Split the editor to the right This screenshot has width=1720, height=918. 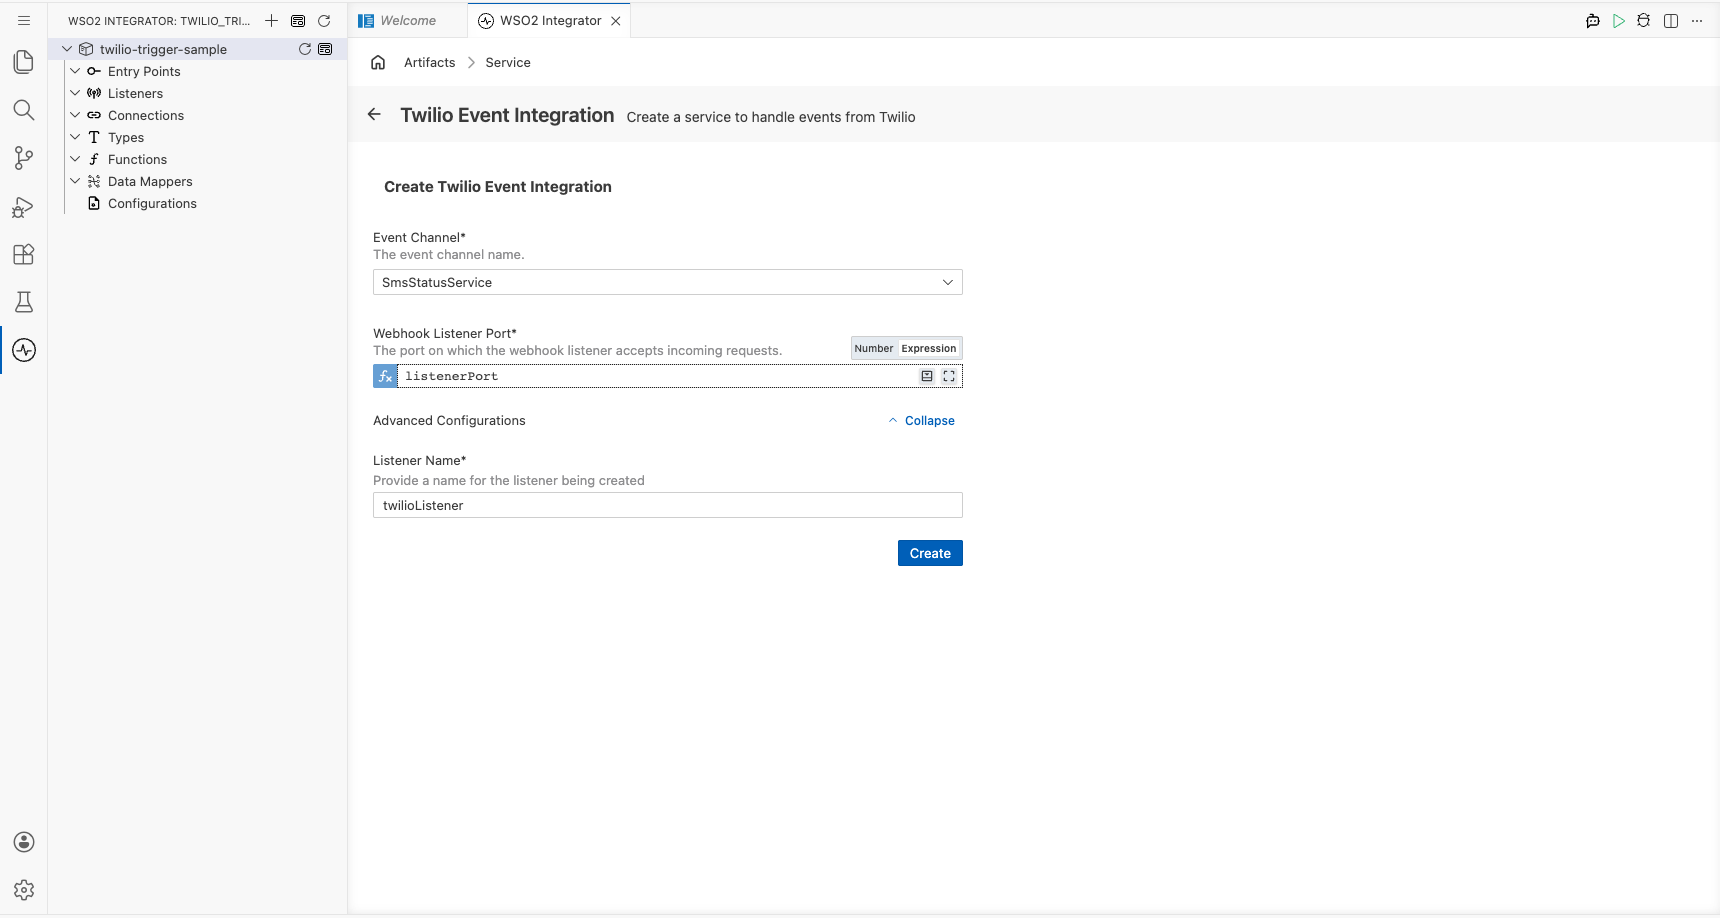coord(1671,20)
